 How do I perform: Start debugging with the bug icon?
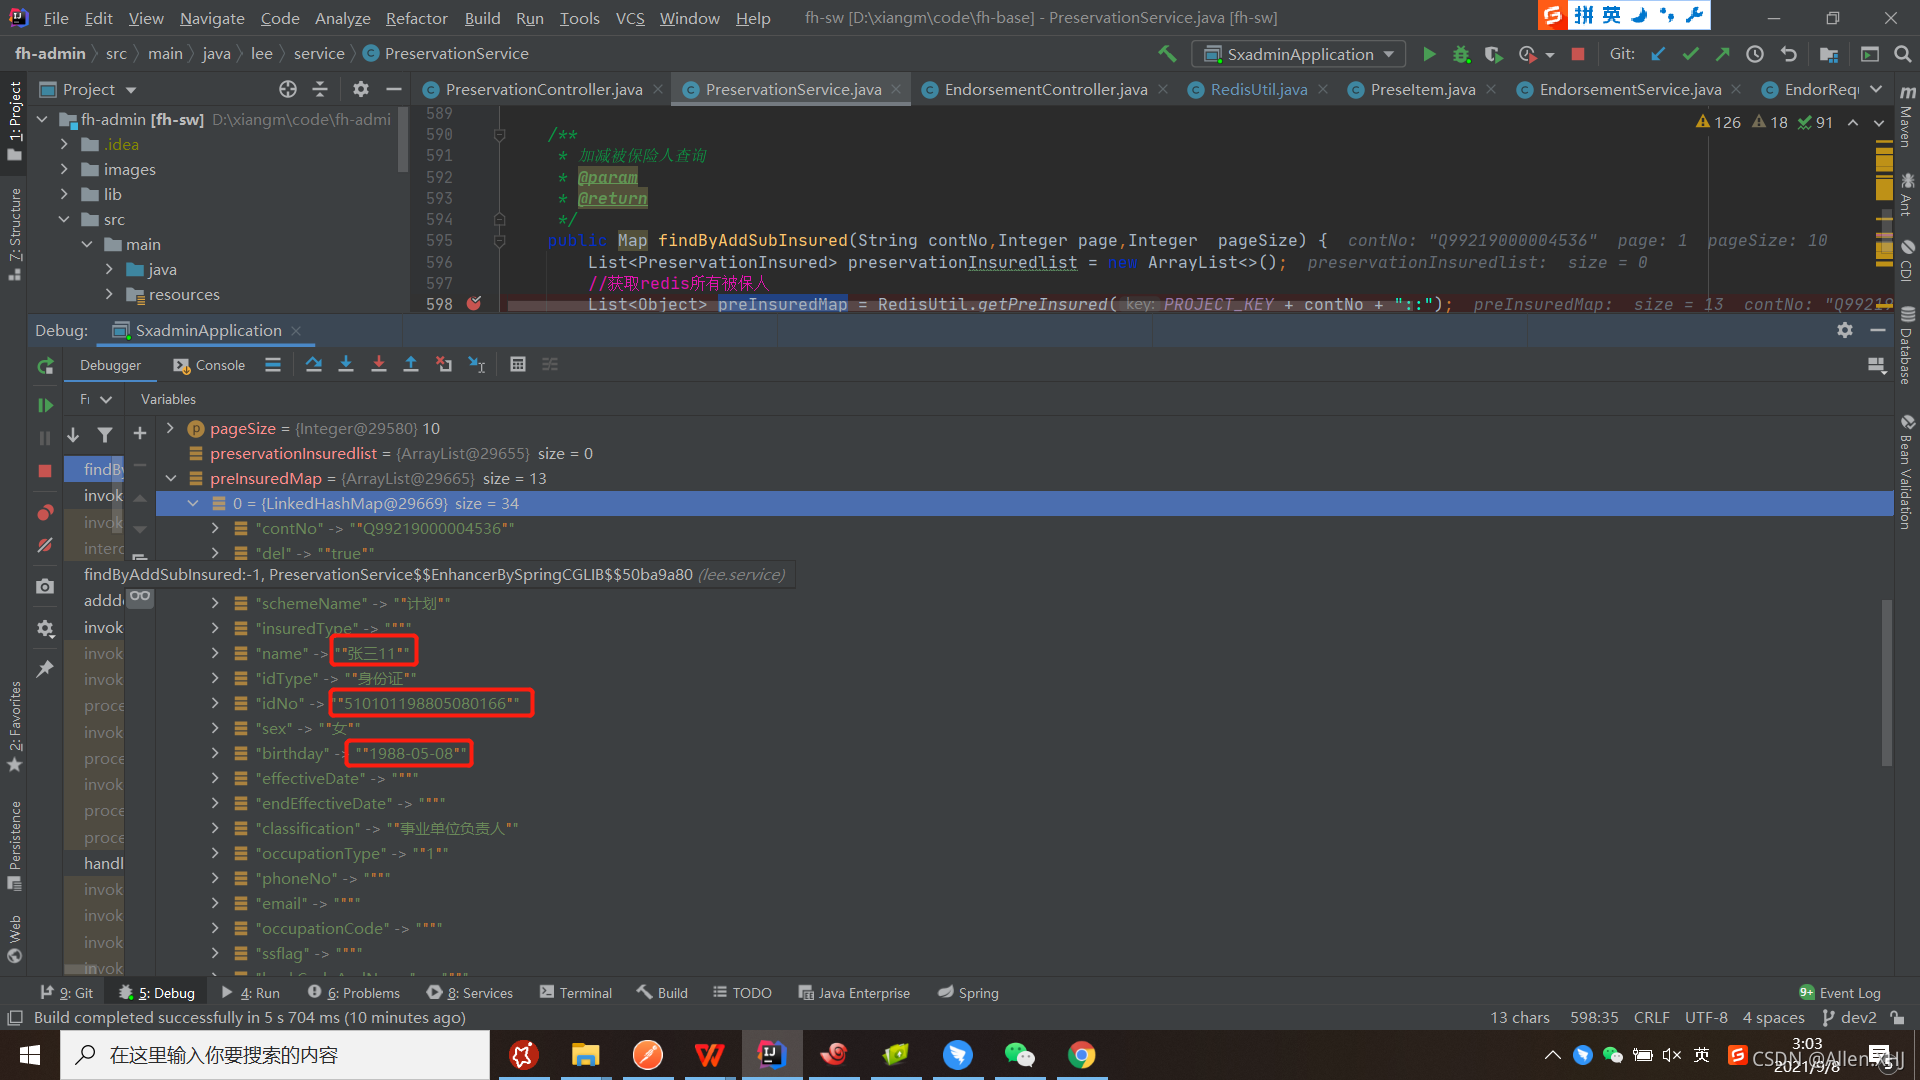(1461, 54)
